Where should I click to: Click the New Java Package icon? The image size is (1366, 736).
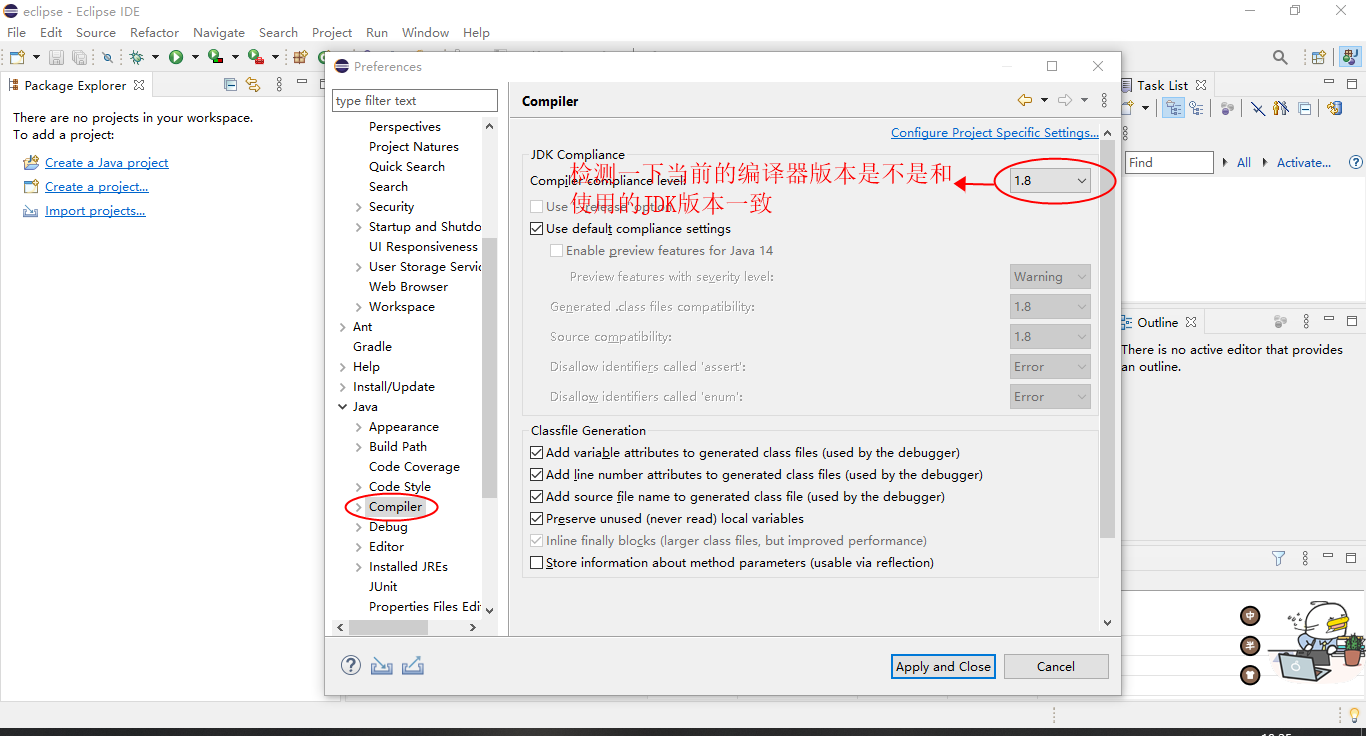point(300,57)
